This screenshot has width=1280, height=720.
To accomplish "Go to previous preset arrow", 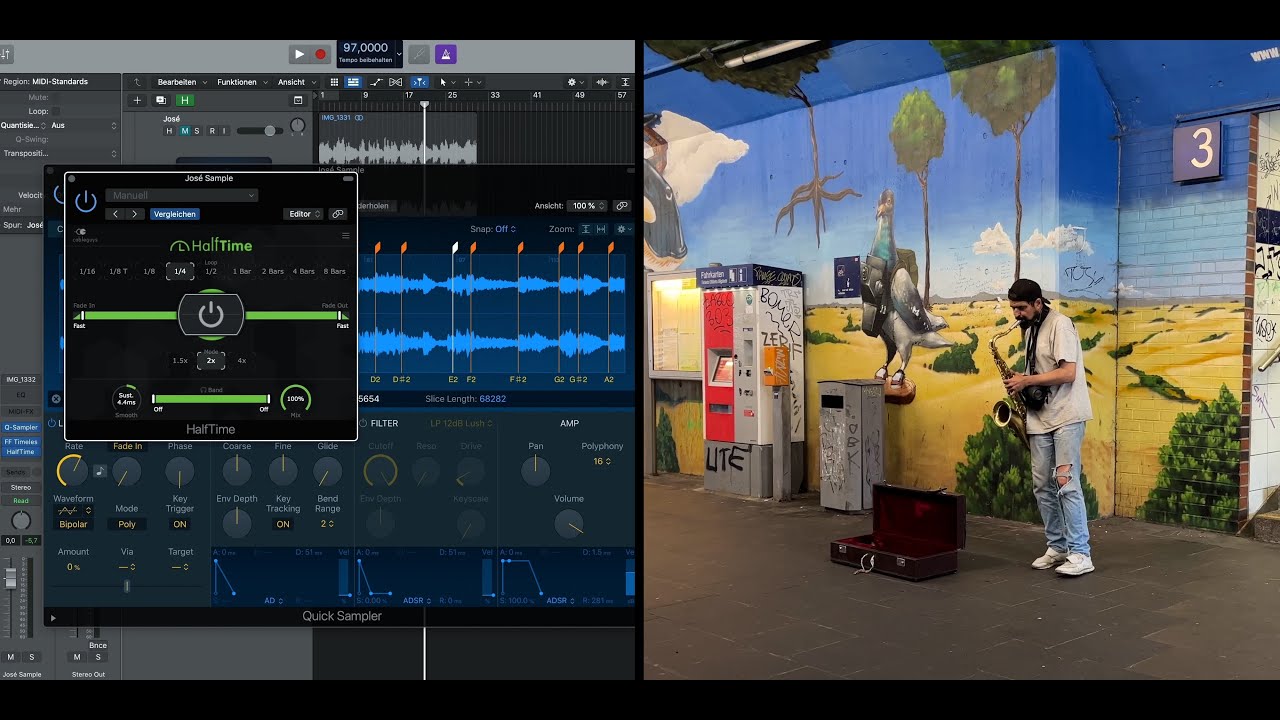I will (116, 214).
